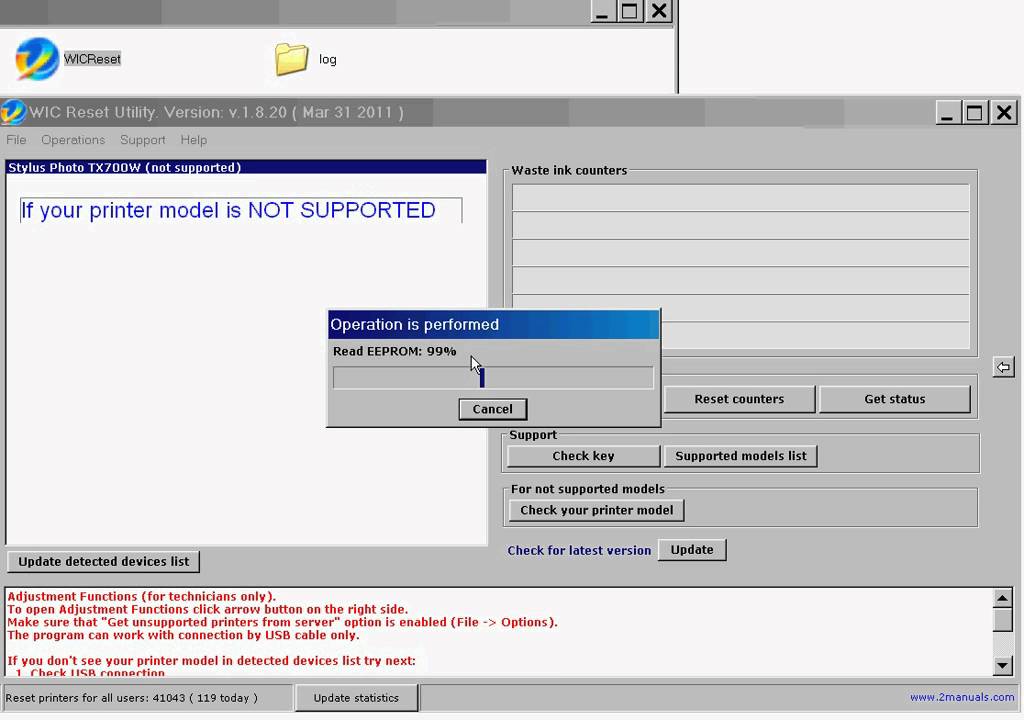Click the Update button for latest version
Image resolution: width=1024 pixels, height=720 pixels.
coord(692,549)
